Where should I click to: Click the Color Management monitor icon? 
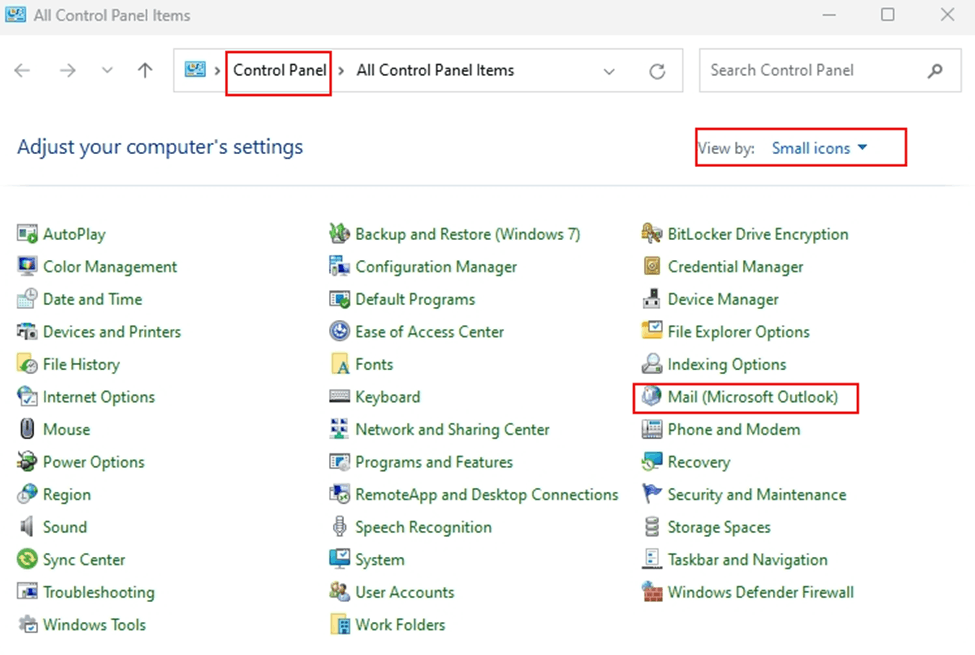27,267
